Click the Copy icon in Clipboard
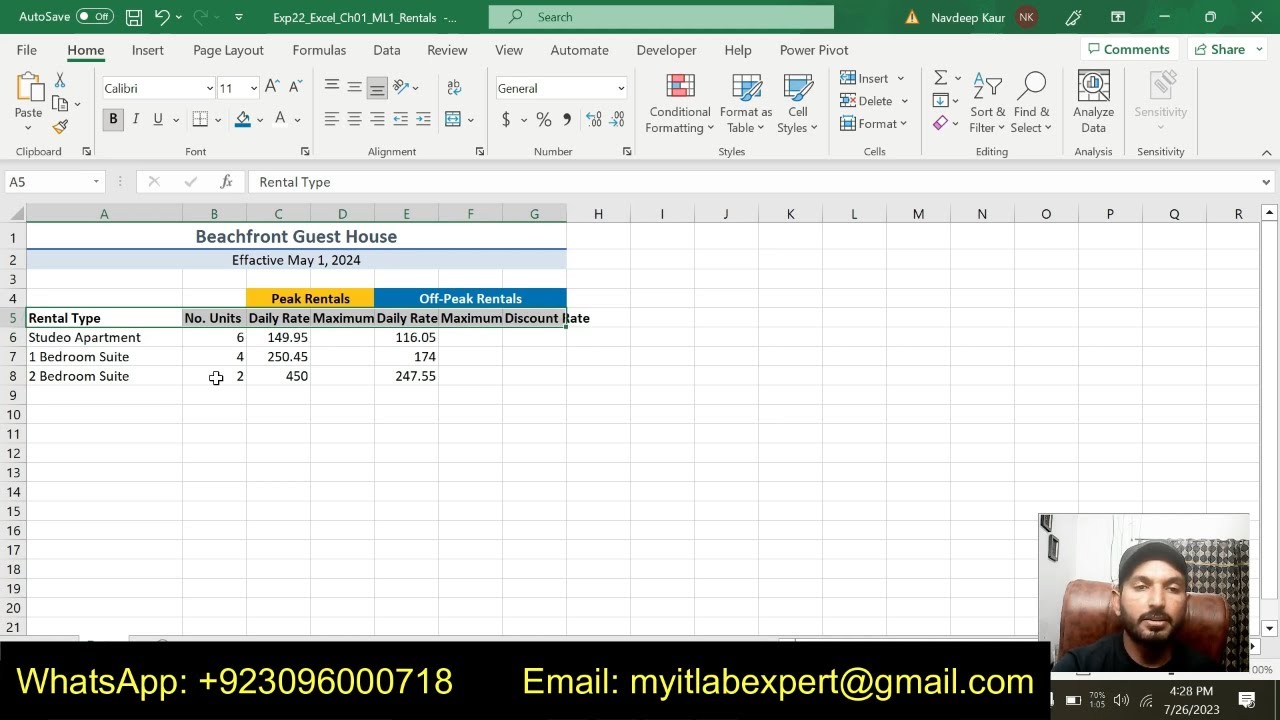The height and width of the screenshot is (720, 1280). point(60,103)
